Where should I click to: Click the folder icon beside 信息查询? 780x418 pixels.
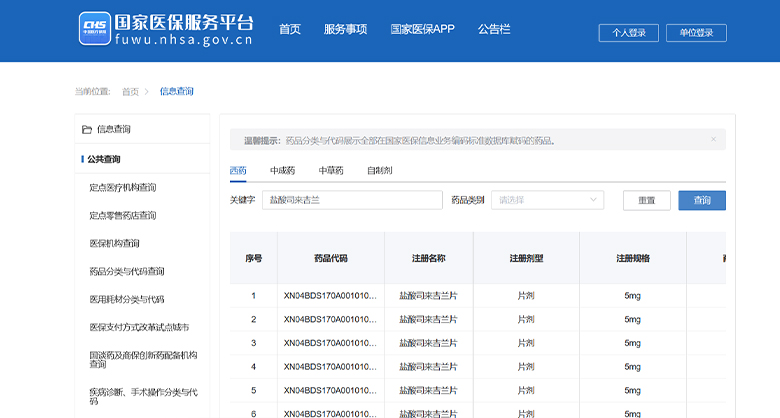coord(85,129)
